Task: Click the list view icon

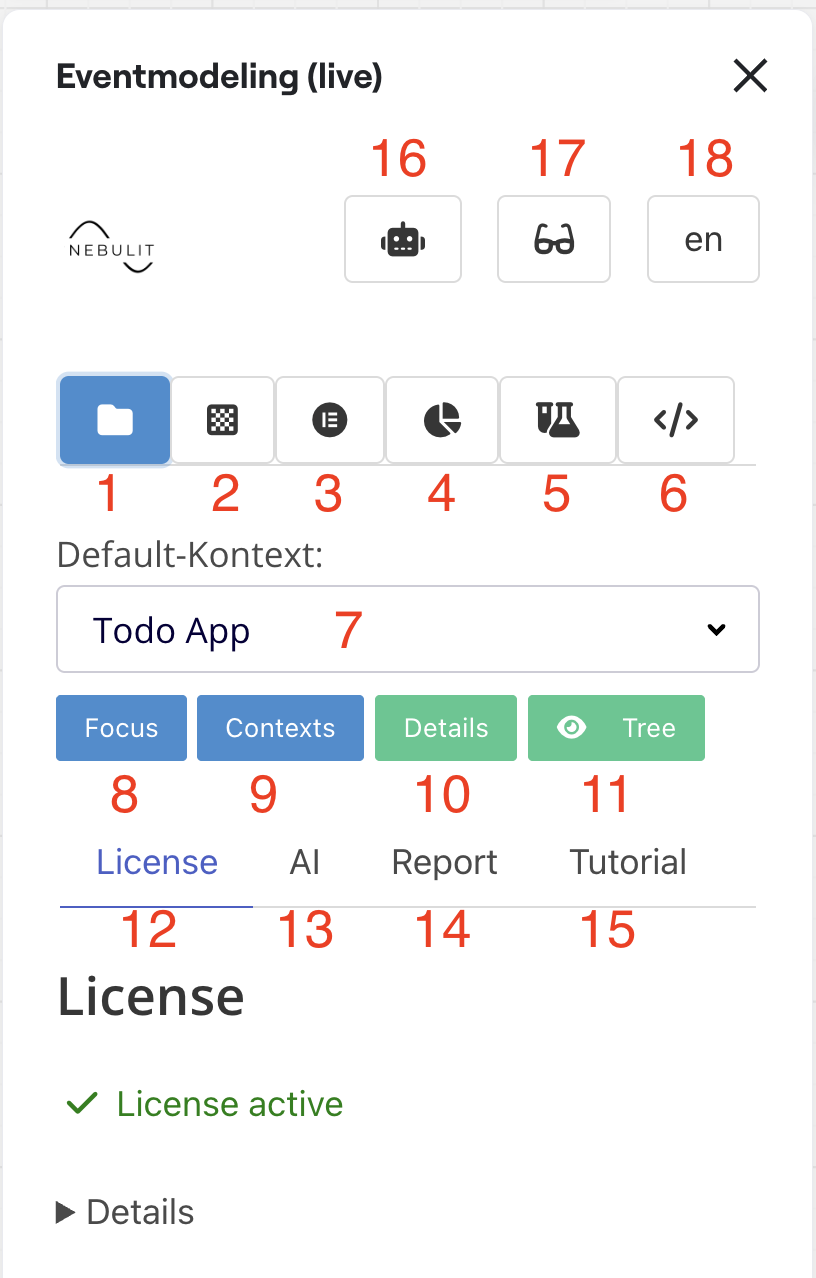Action: click(x=330, y=420)
